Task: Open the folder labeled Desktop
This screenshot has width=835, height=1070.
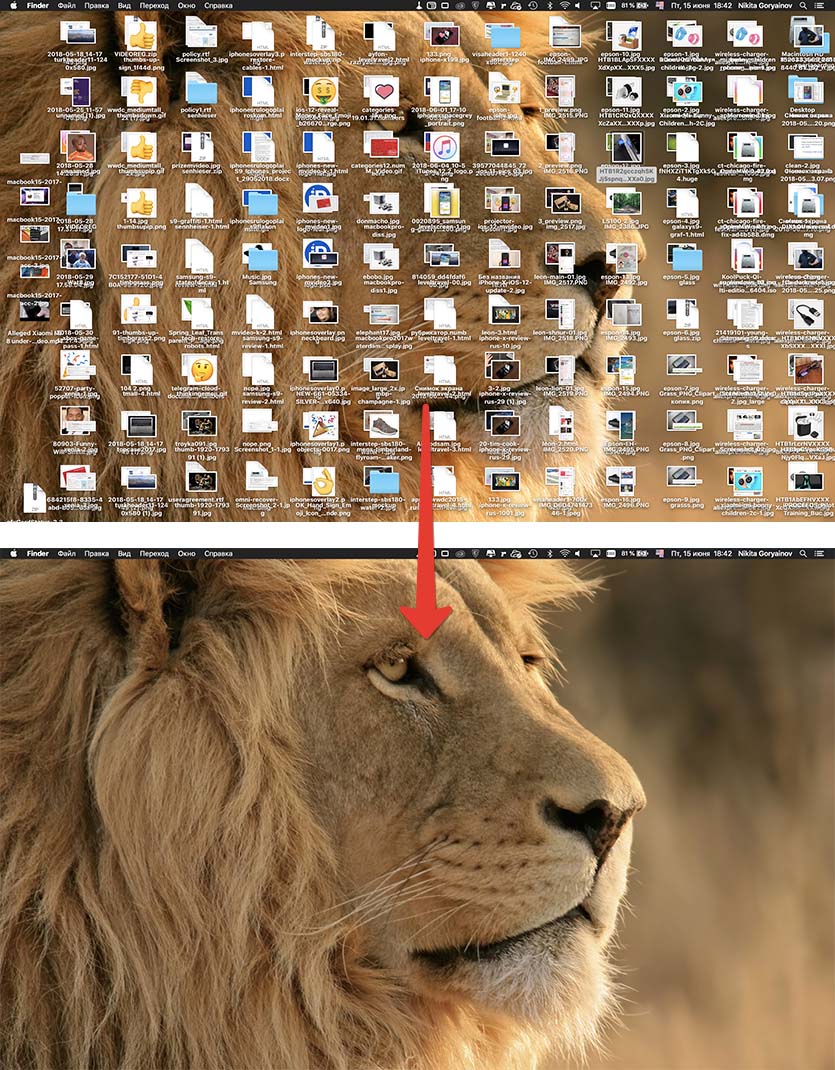Action: [803, 89]
